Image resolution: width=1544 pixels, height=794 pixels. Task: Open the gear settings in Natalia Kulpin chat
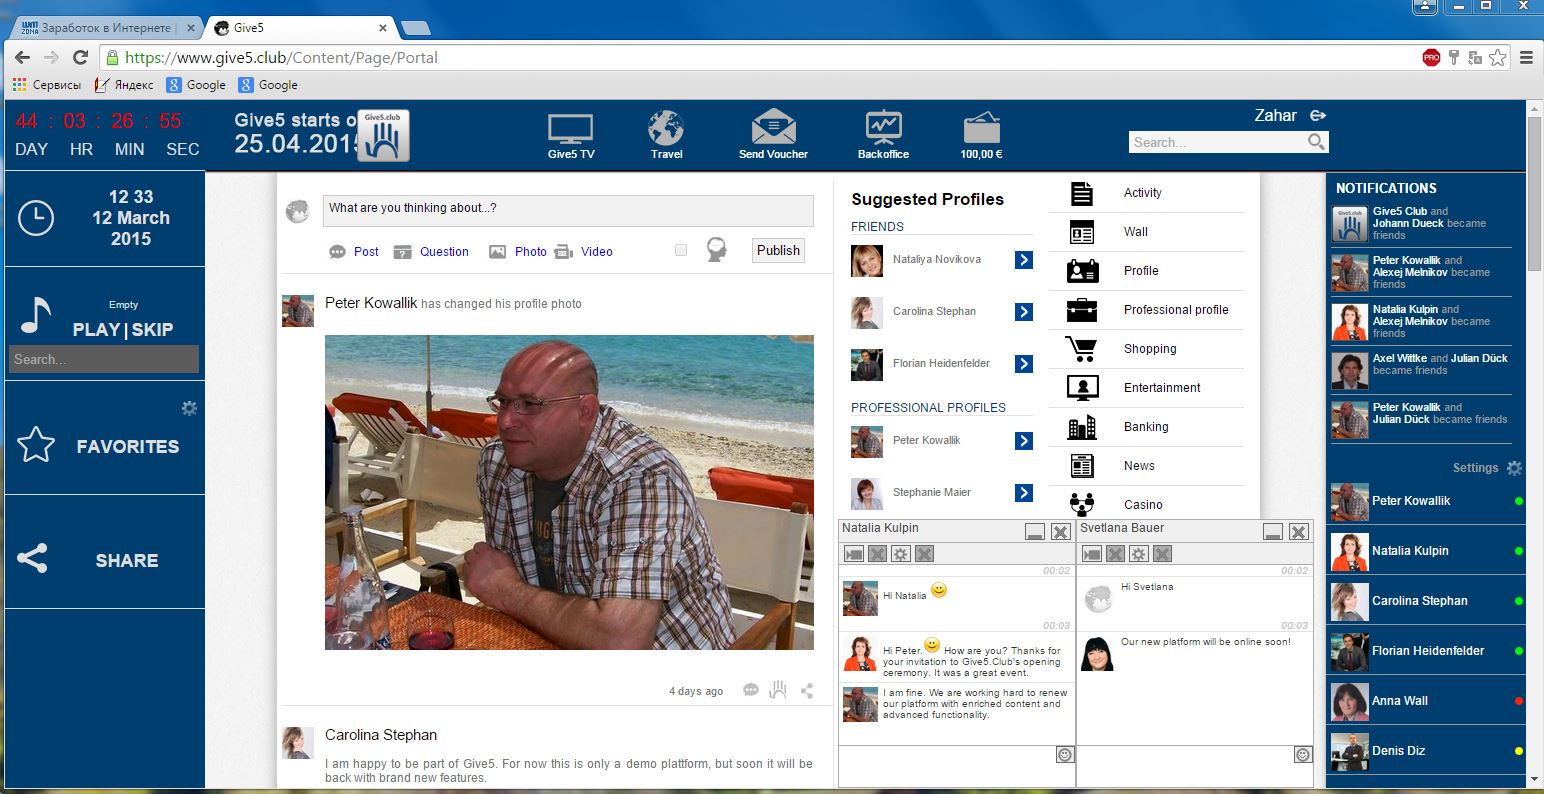pos(900,554)
